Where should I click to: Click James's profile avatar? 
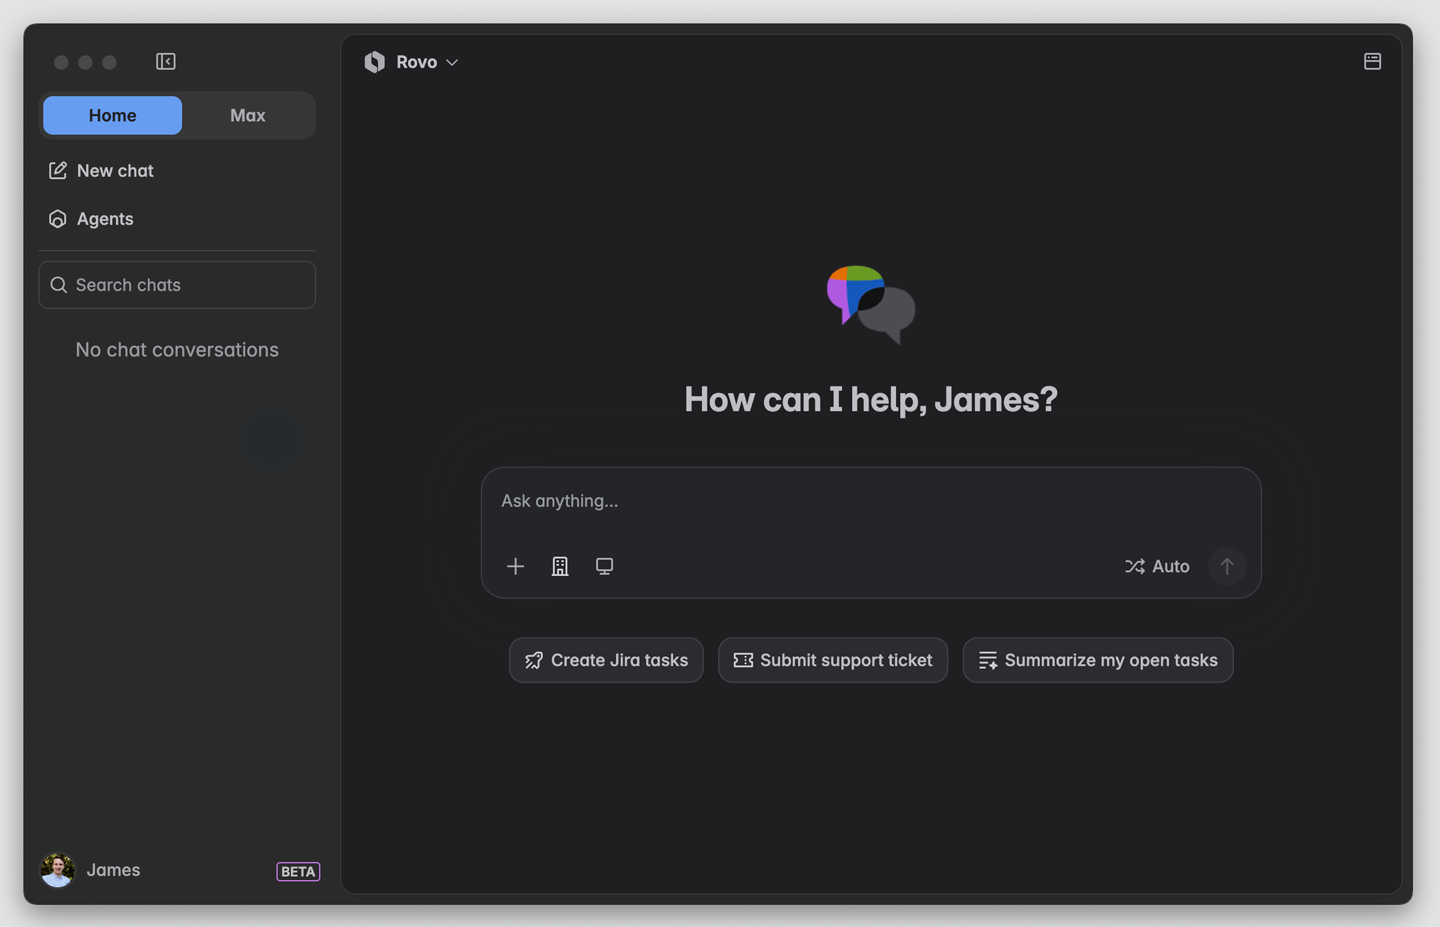coord(58,870)
